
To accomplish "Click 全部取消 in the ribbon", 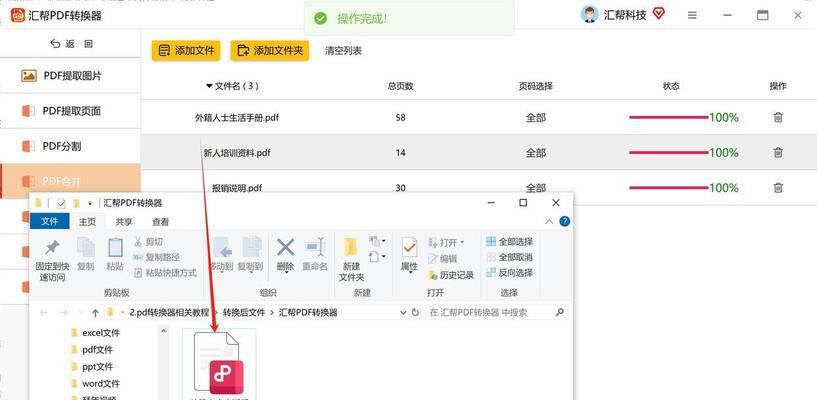I will tap(510, 257).
